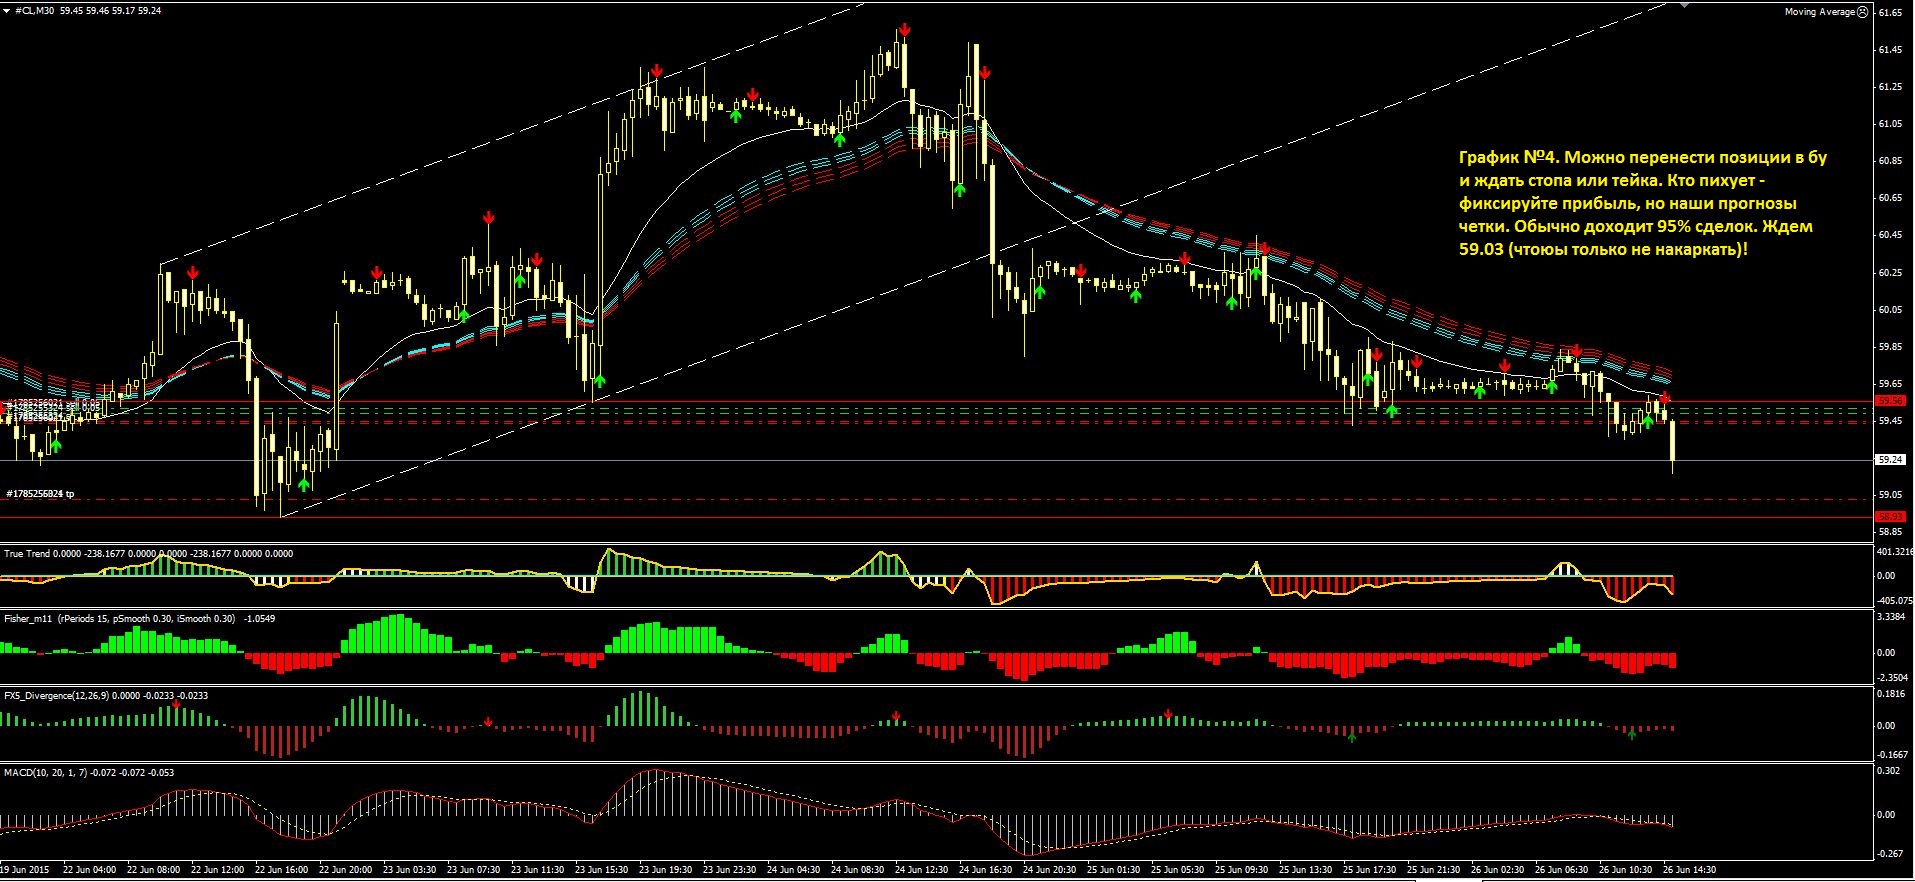The height and width of the screenshot is (882, 1915).
Task: Click the 23 Jun 15:30 time label
Action: click(603, 870)
